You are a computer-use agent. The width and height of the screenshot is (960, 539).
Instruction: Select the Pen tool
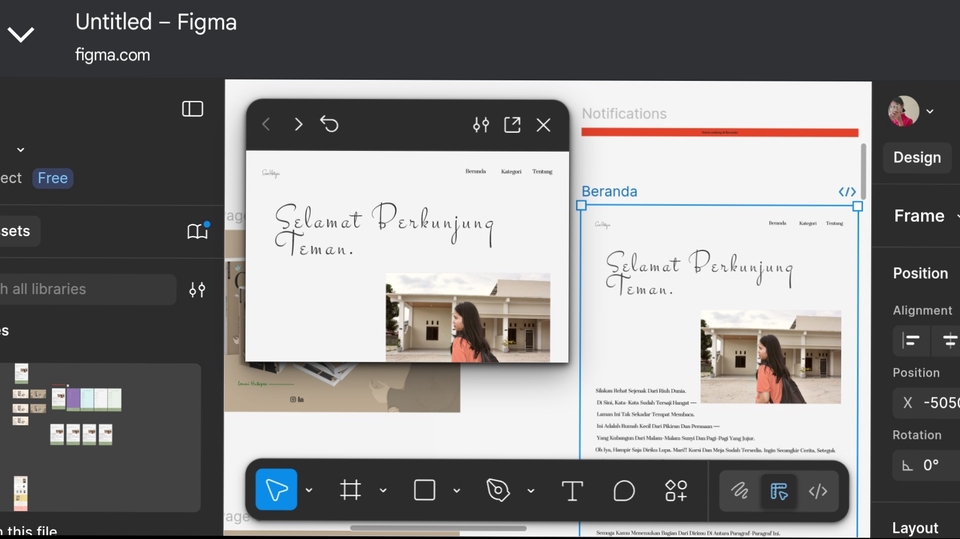pos(498,490)
